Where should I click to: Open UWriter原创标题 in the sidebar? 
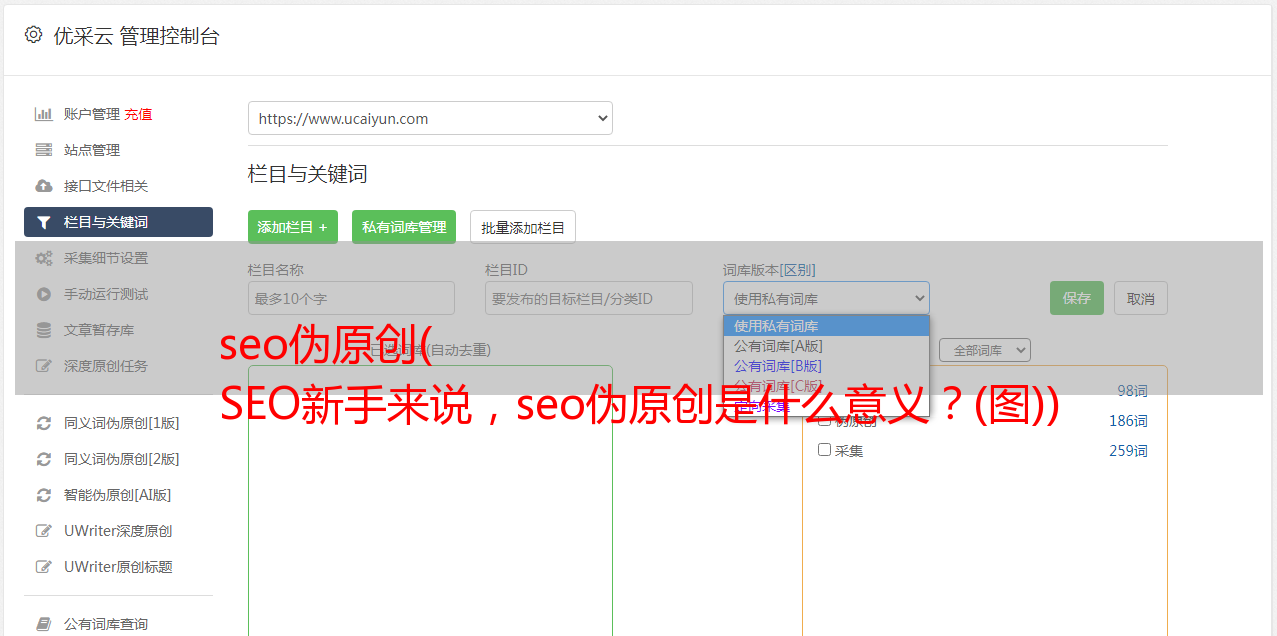coord(118,567)
